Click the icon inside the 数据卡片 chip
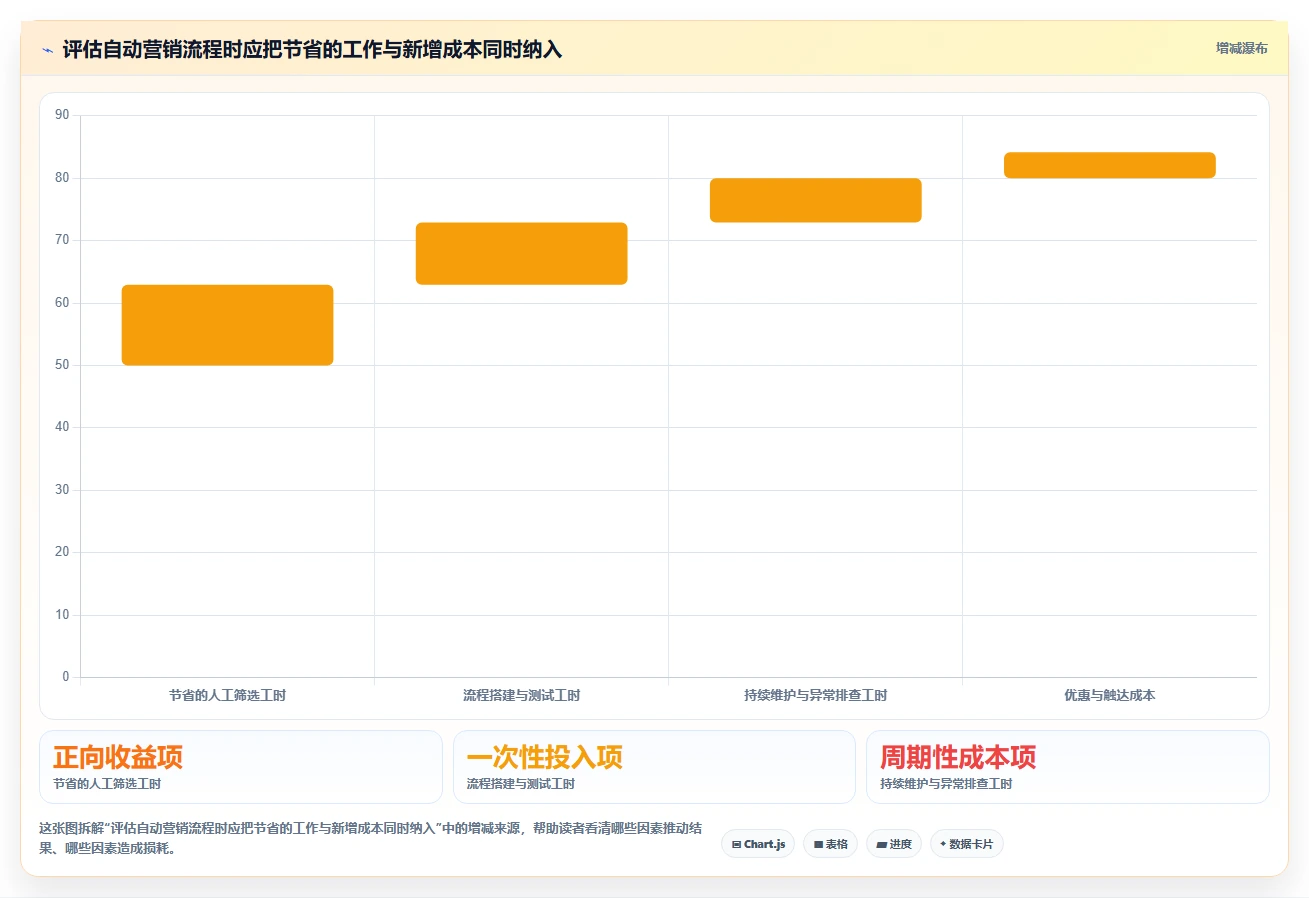 tap(943, 844)
